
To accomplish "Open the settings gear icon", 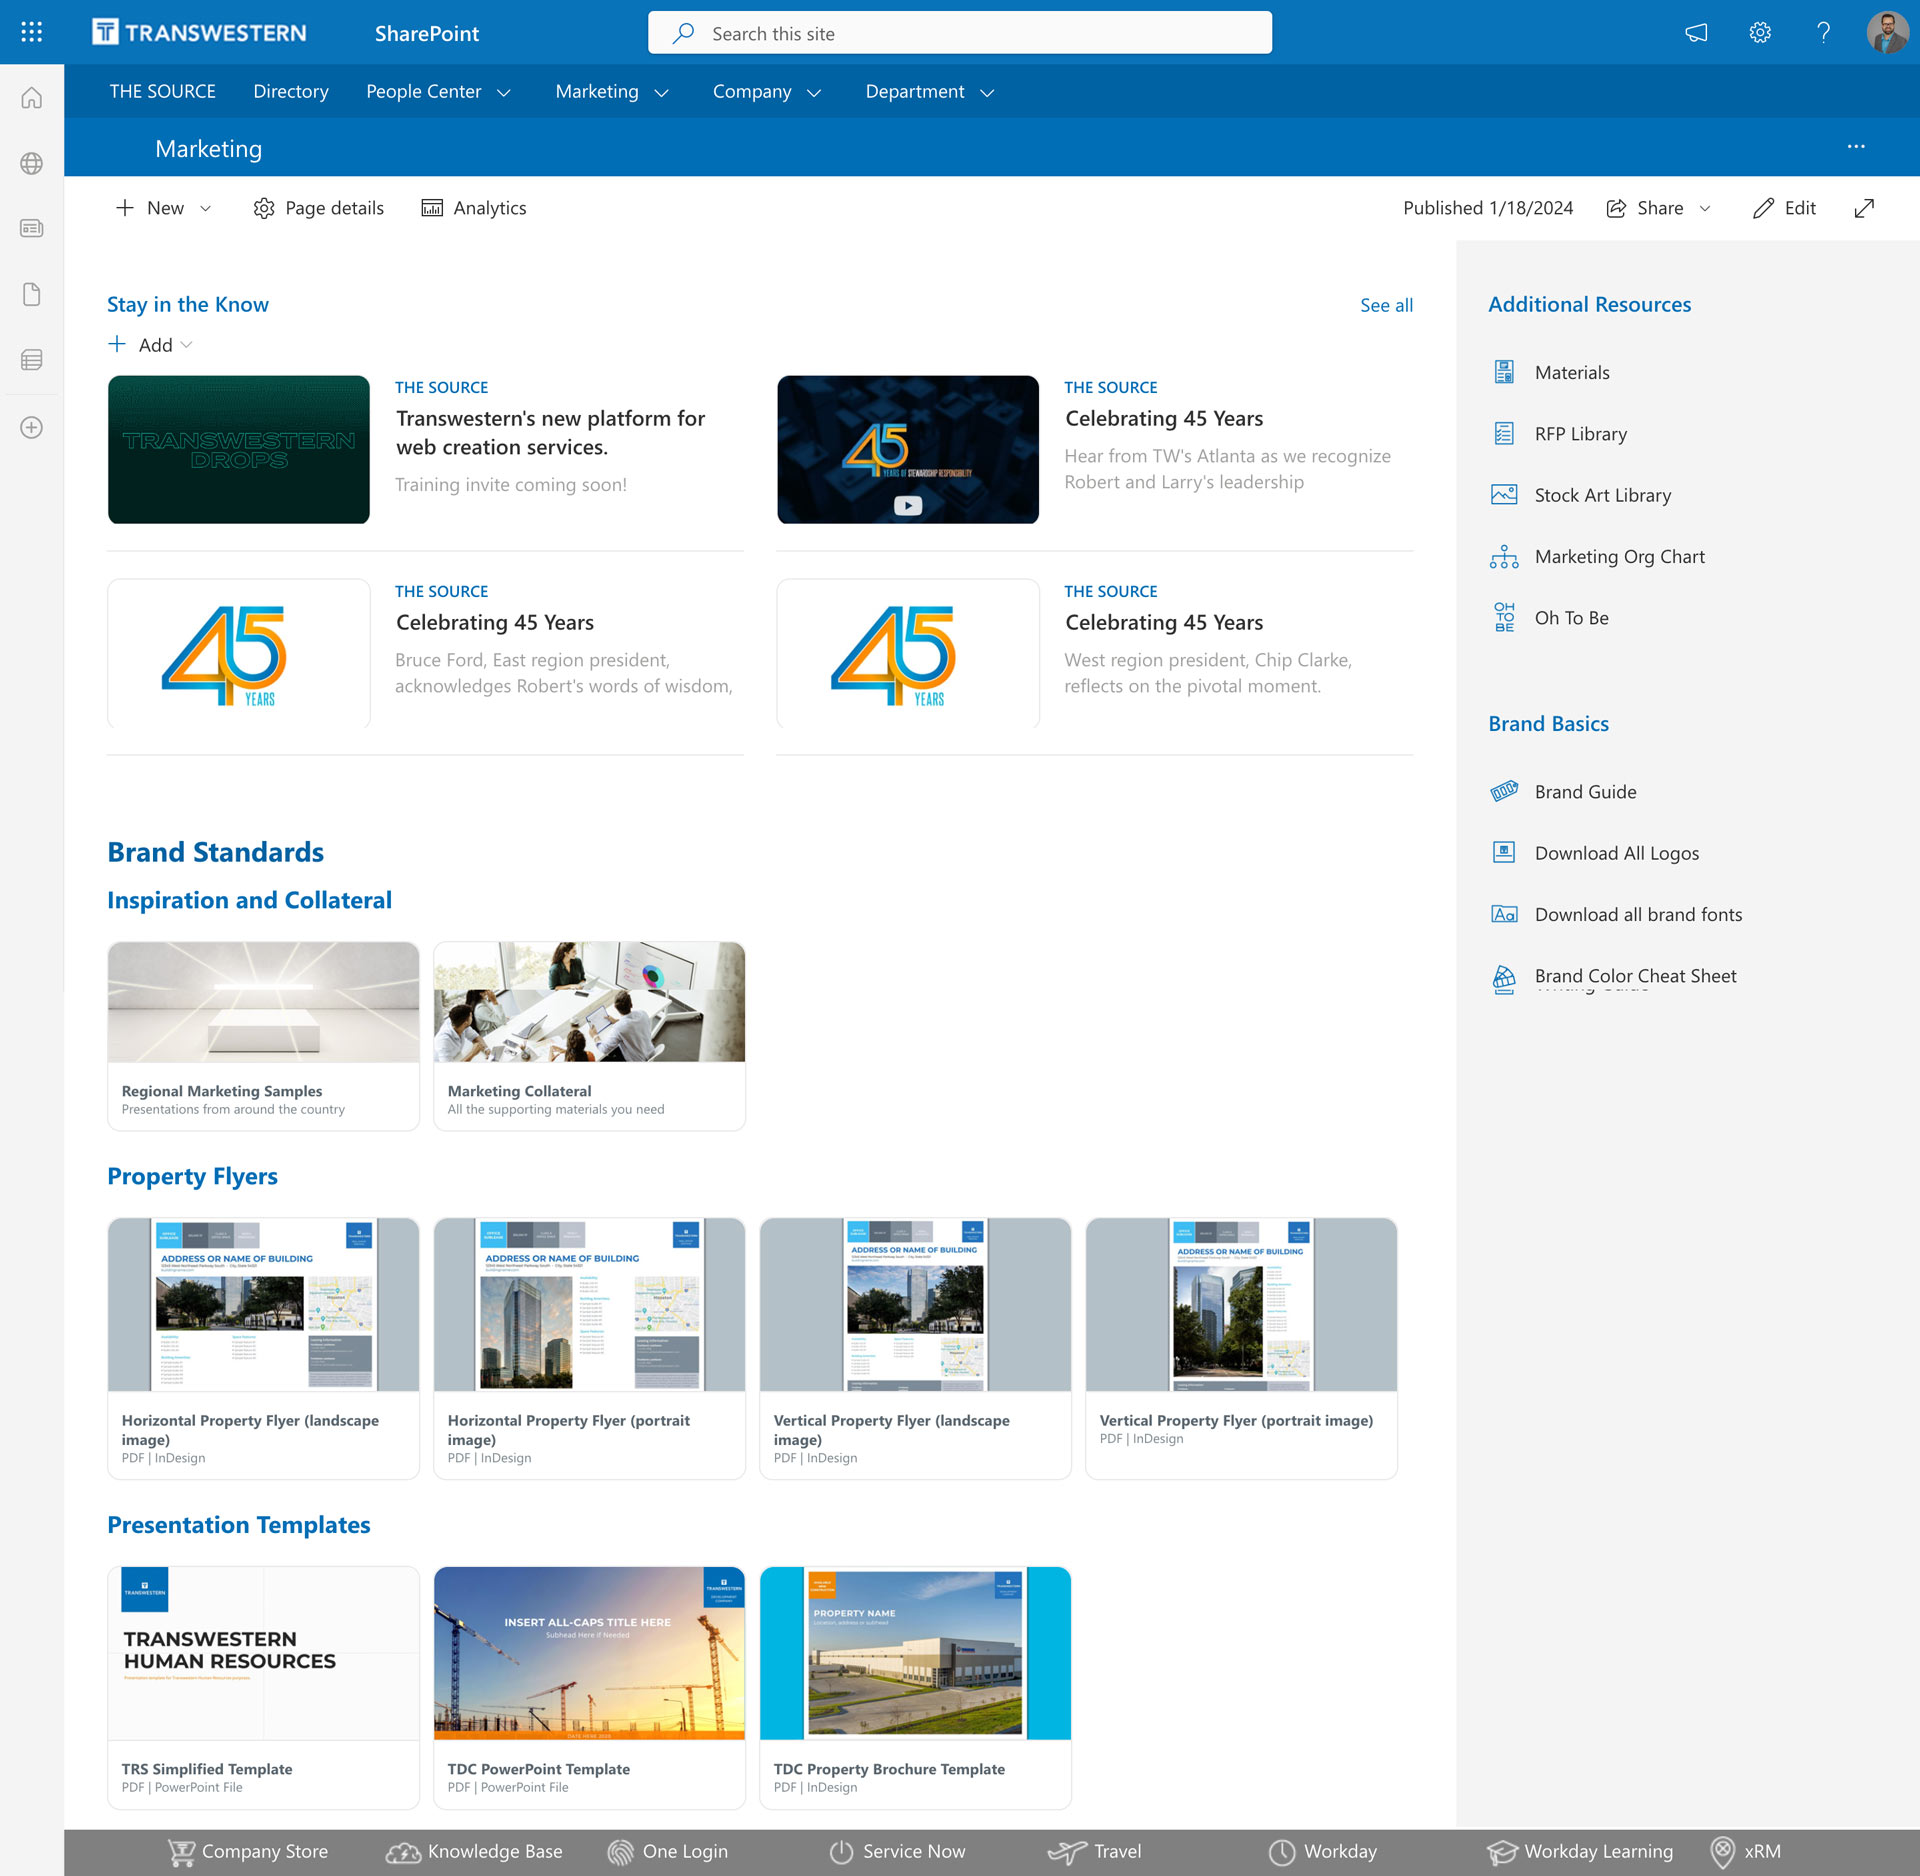I will 1760,33.
